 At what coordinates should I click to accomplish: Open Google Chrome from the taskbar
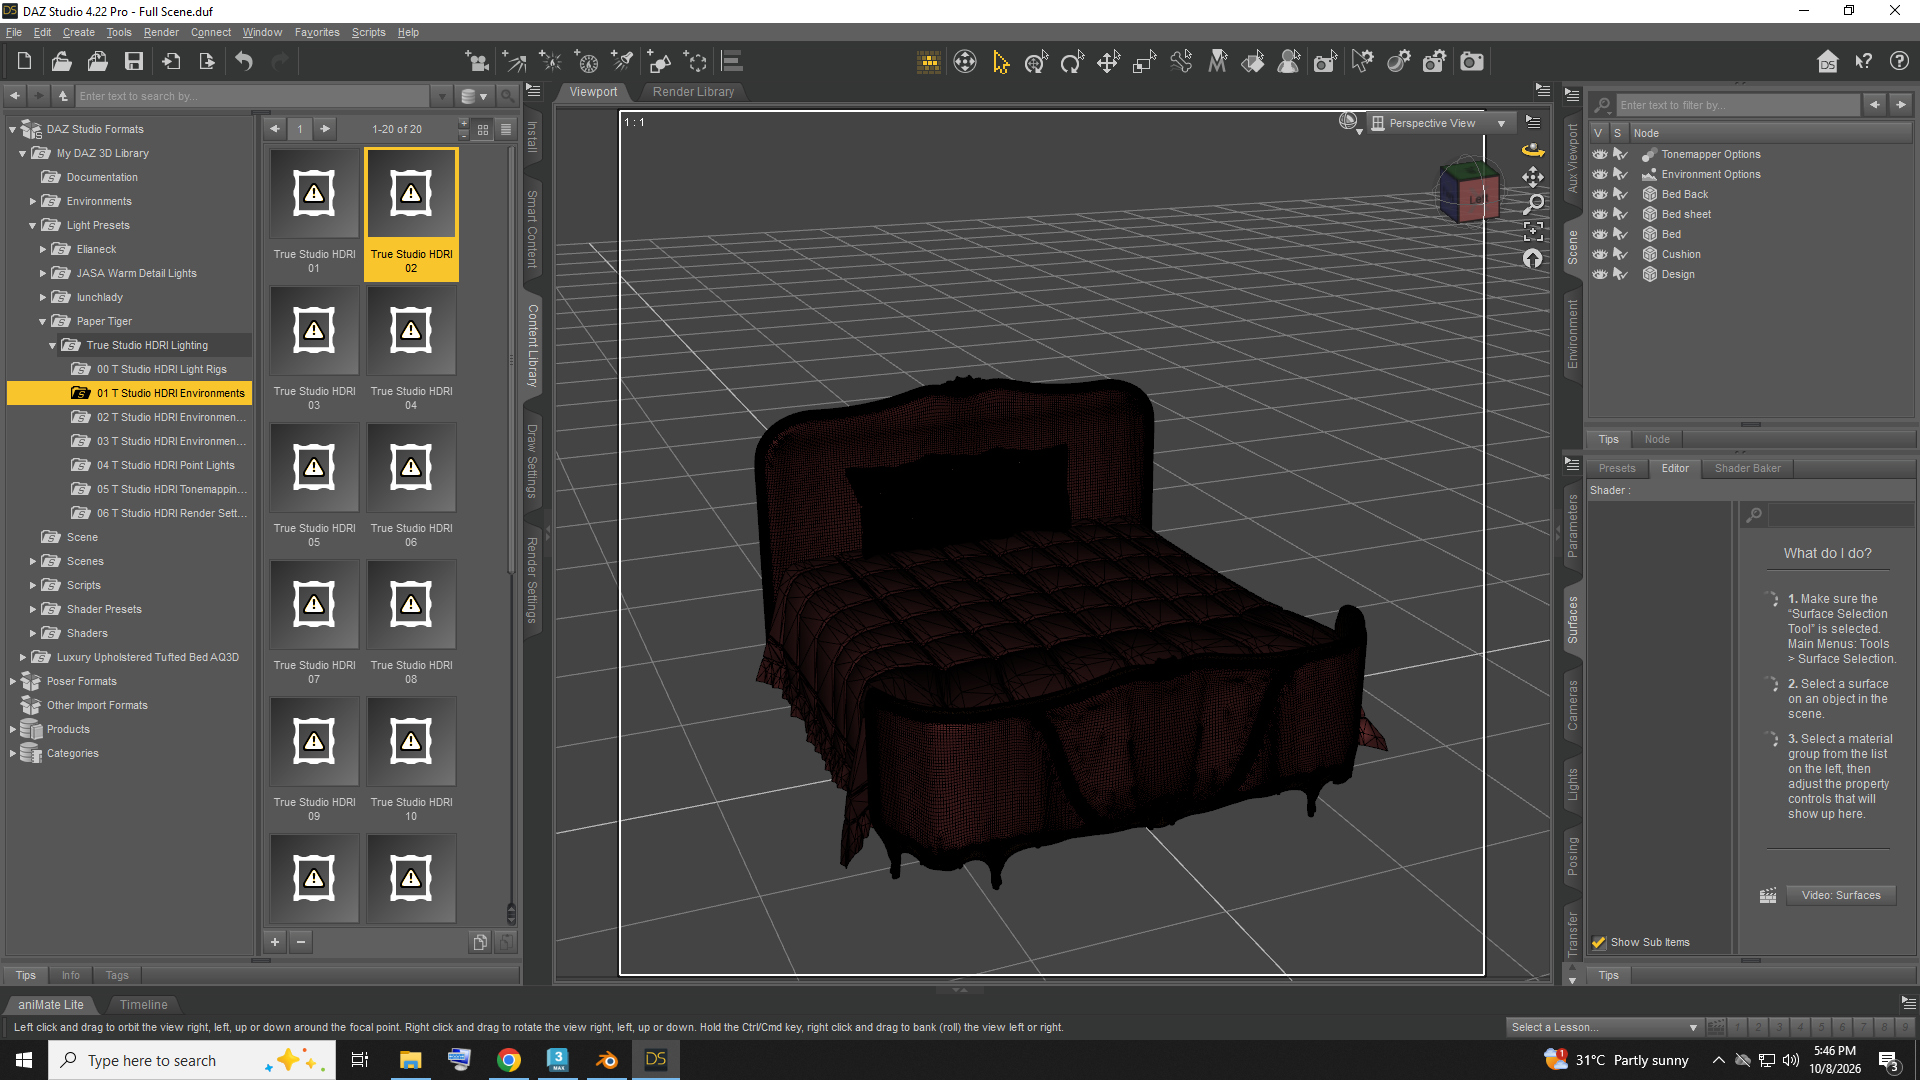[509, 1060]
